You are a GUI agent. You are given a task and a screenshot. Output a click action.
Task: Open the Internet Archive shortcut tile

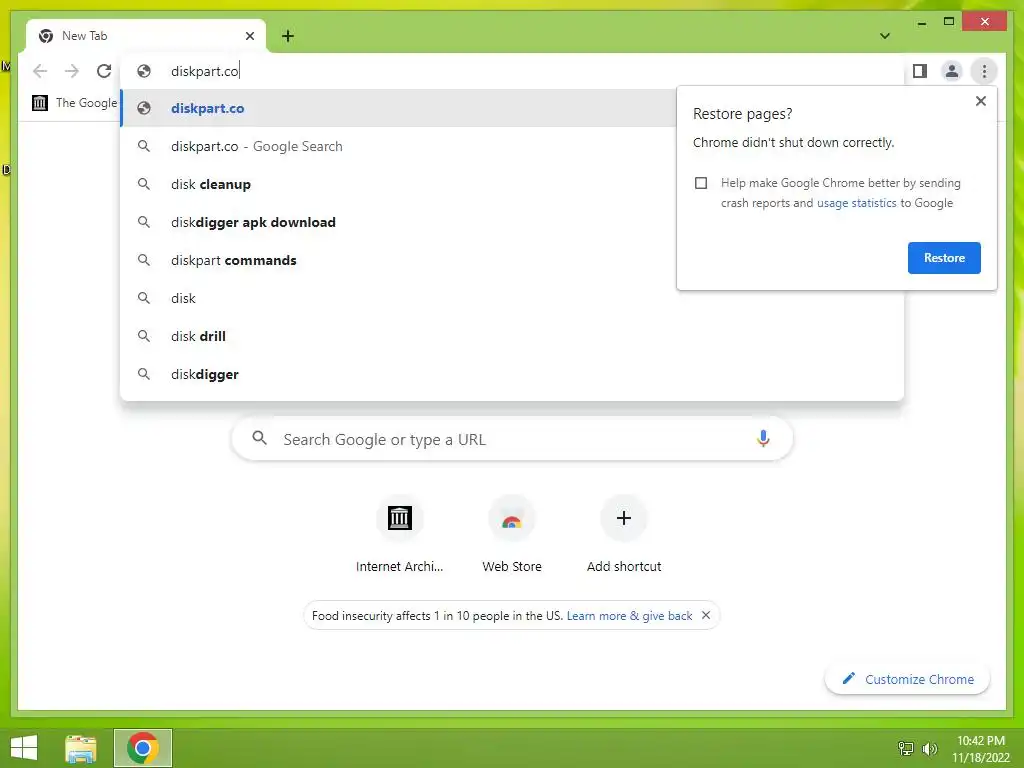(x=400, y=534)
